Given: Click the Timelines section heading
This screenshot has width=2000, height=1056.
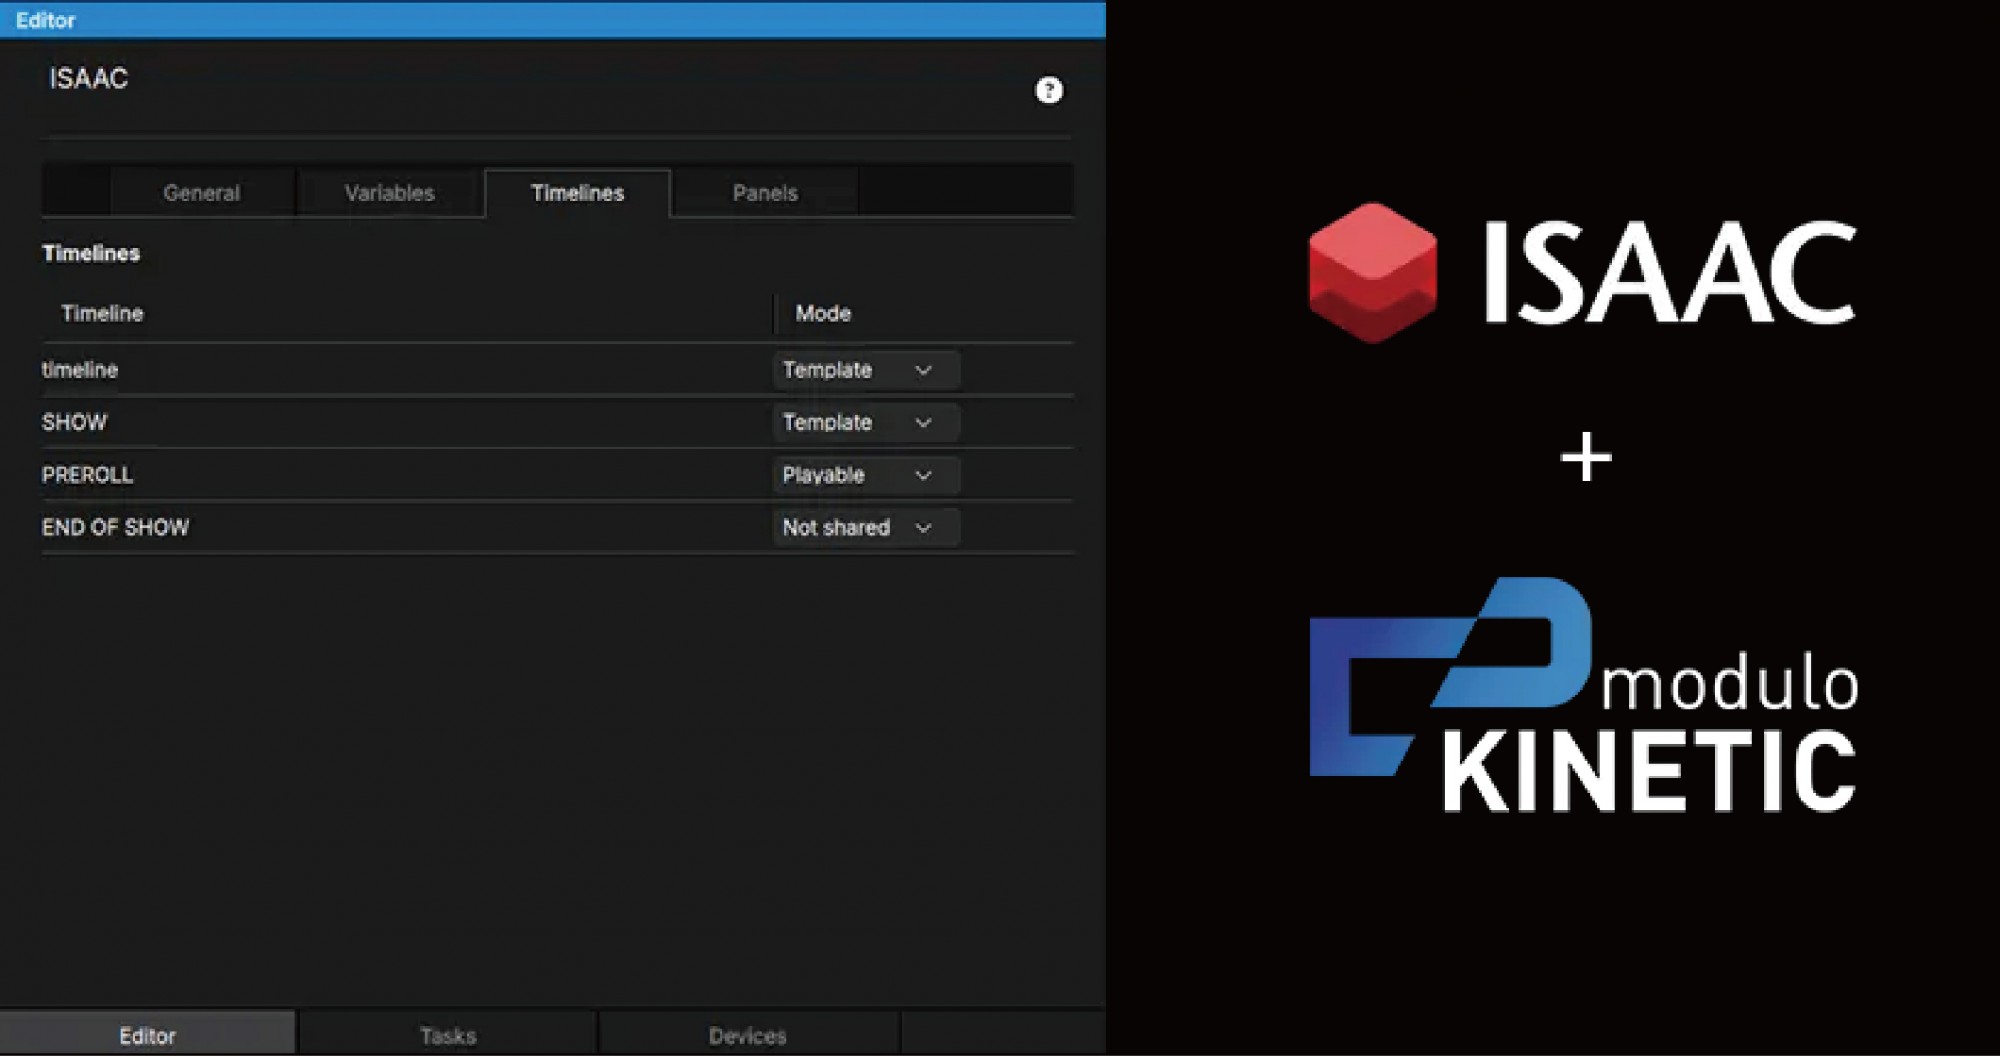Looking at the screenshot, I should coord(91,253).
